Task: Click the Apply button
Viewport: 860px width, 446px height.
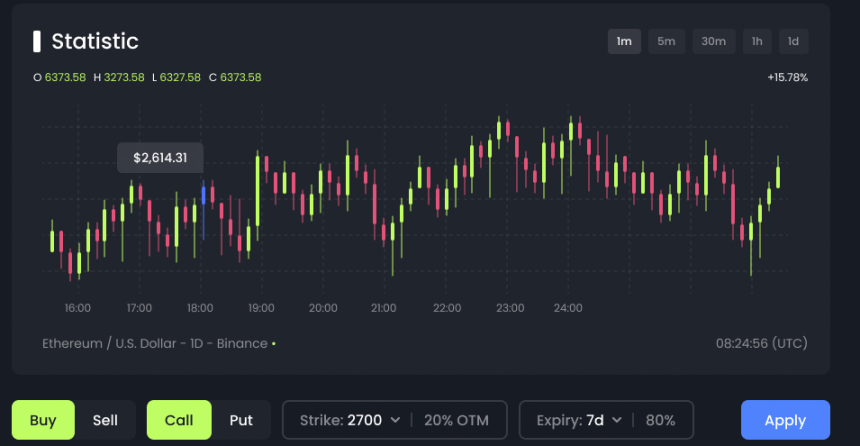Action: (x=785, y=420)
